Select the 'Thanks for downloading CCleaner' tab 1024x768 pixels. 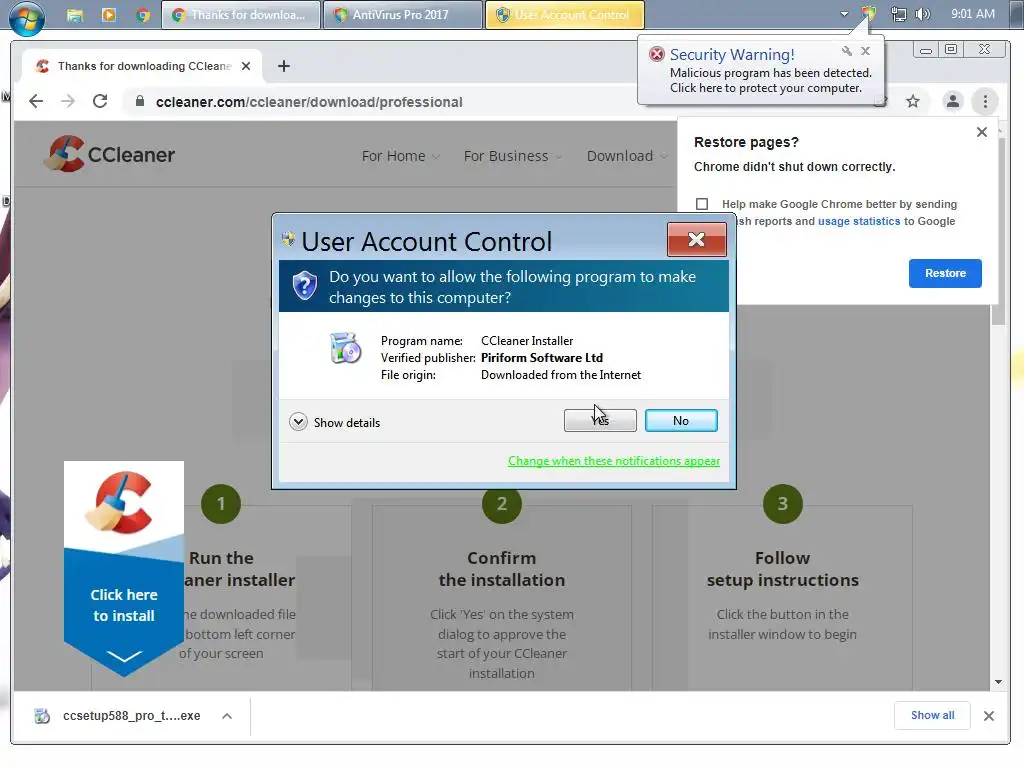[x=142, y=66]
